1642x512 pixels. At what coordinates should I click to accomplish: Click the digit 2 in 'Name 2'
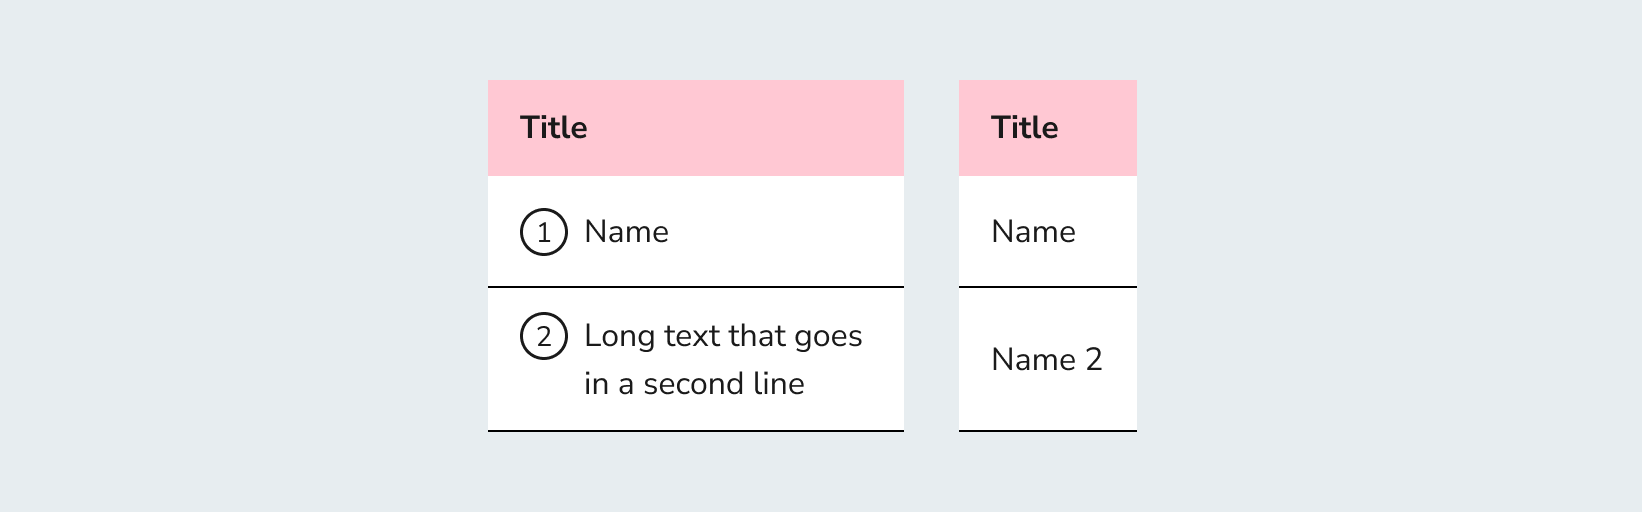pyautogui.click(x=1094, y=360)
